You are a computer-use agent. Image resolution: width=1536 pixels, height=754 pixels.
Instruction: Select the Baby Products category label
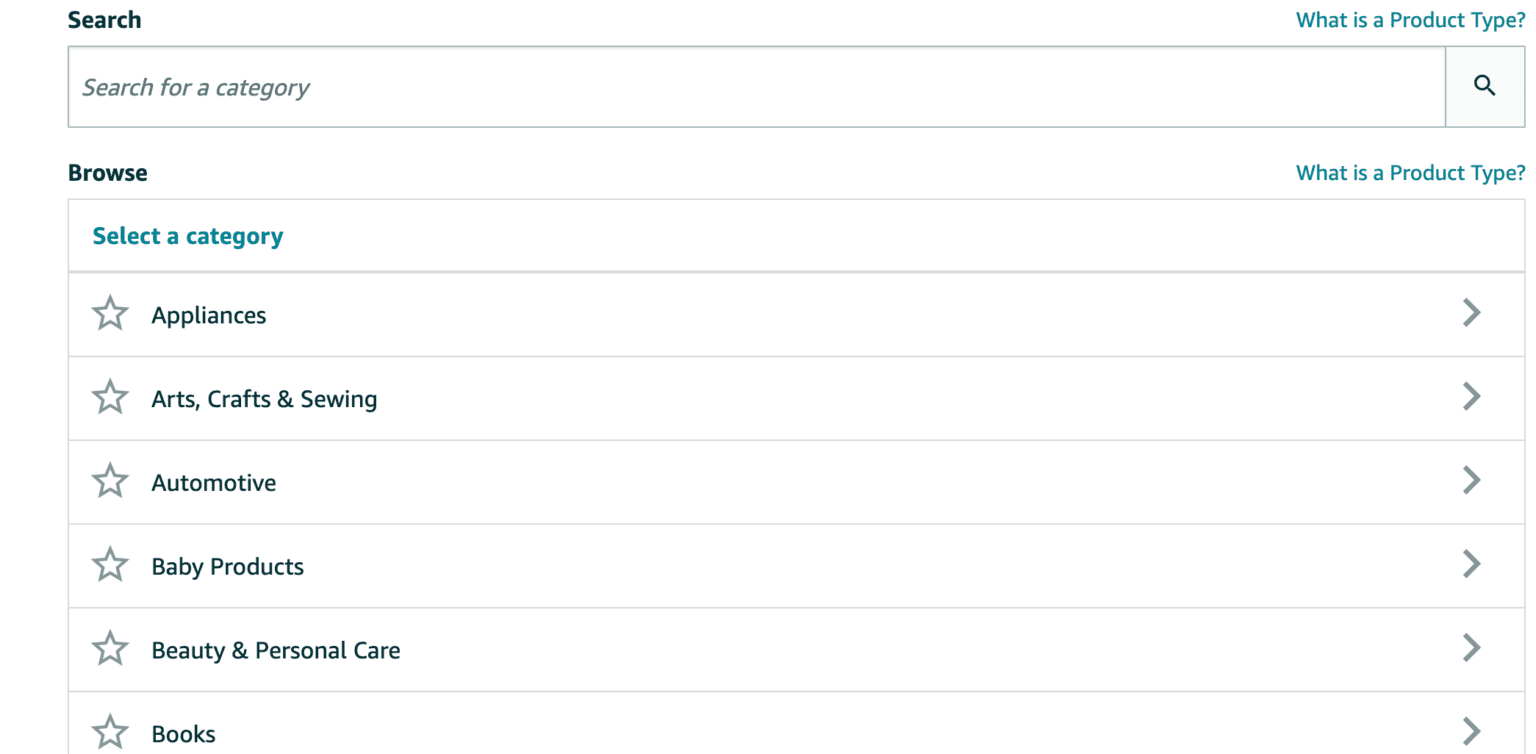coord(228,567)
